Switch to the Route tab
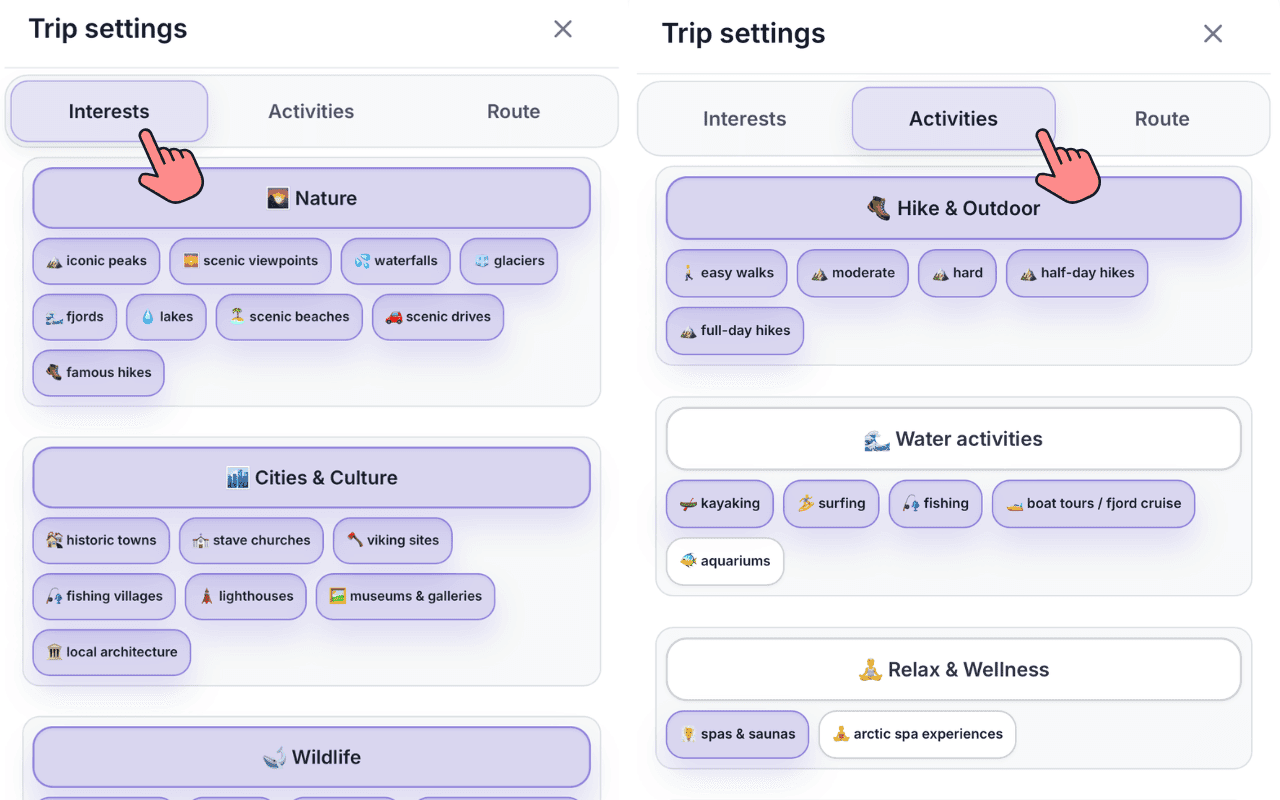The width and height of the screenshot is (1280, 800). tap(1161, 118)
